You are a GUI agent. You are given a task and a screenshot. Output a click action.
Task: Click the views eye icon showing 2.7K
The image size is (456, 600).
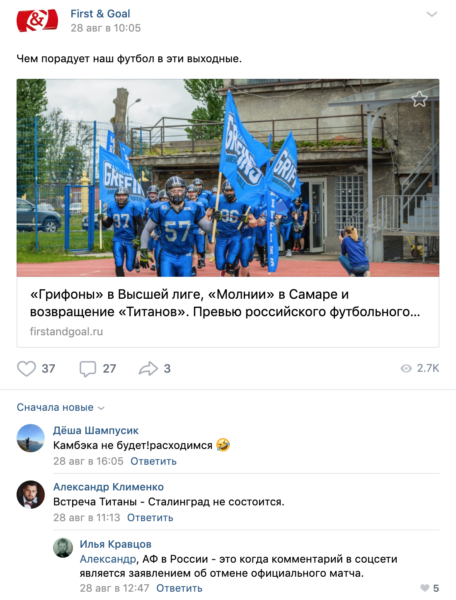tap(406, 368)
